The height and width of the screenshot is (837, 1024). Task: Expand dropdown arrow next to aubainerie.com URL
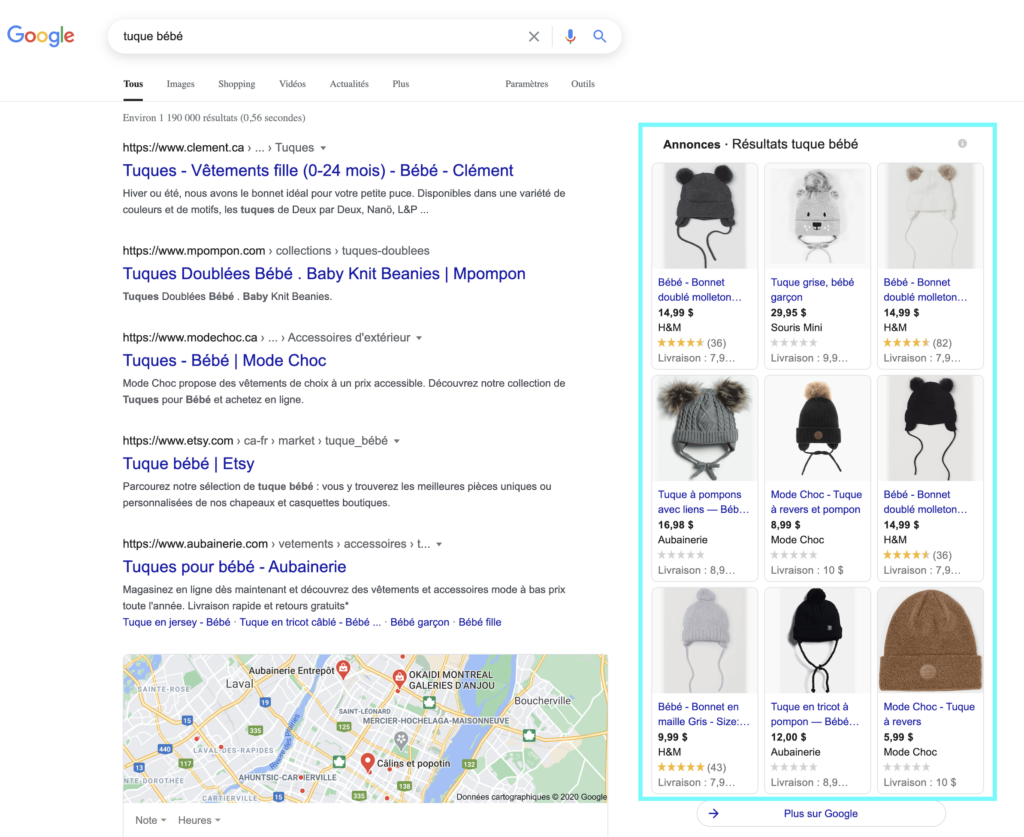point(439,545)
